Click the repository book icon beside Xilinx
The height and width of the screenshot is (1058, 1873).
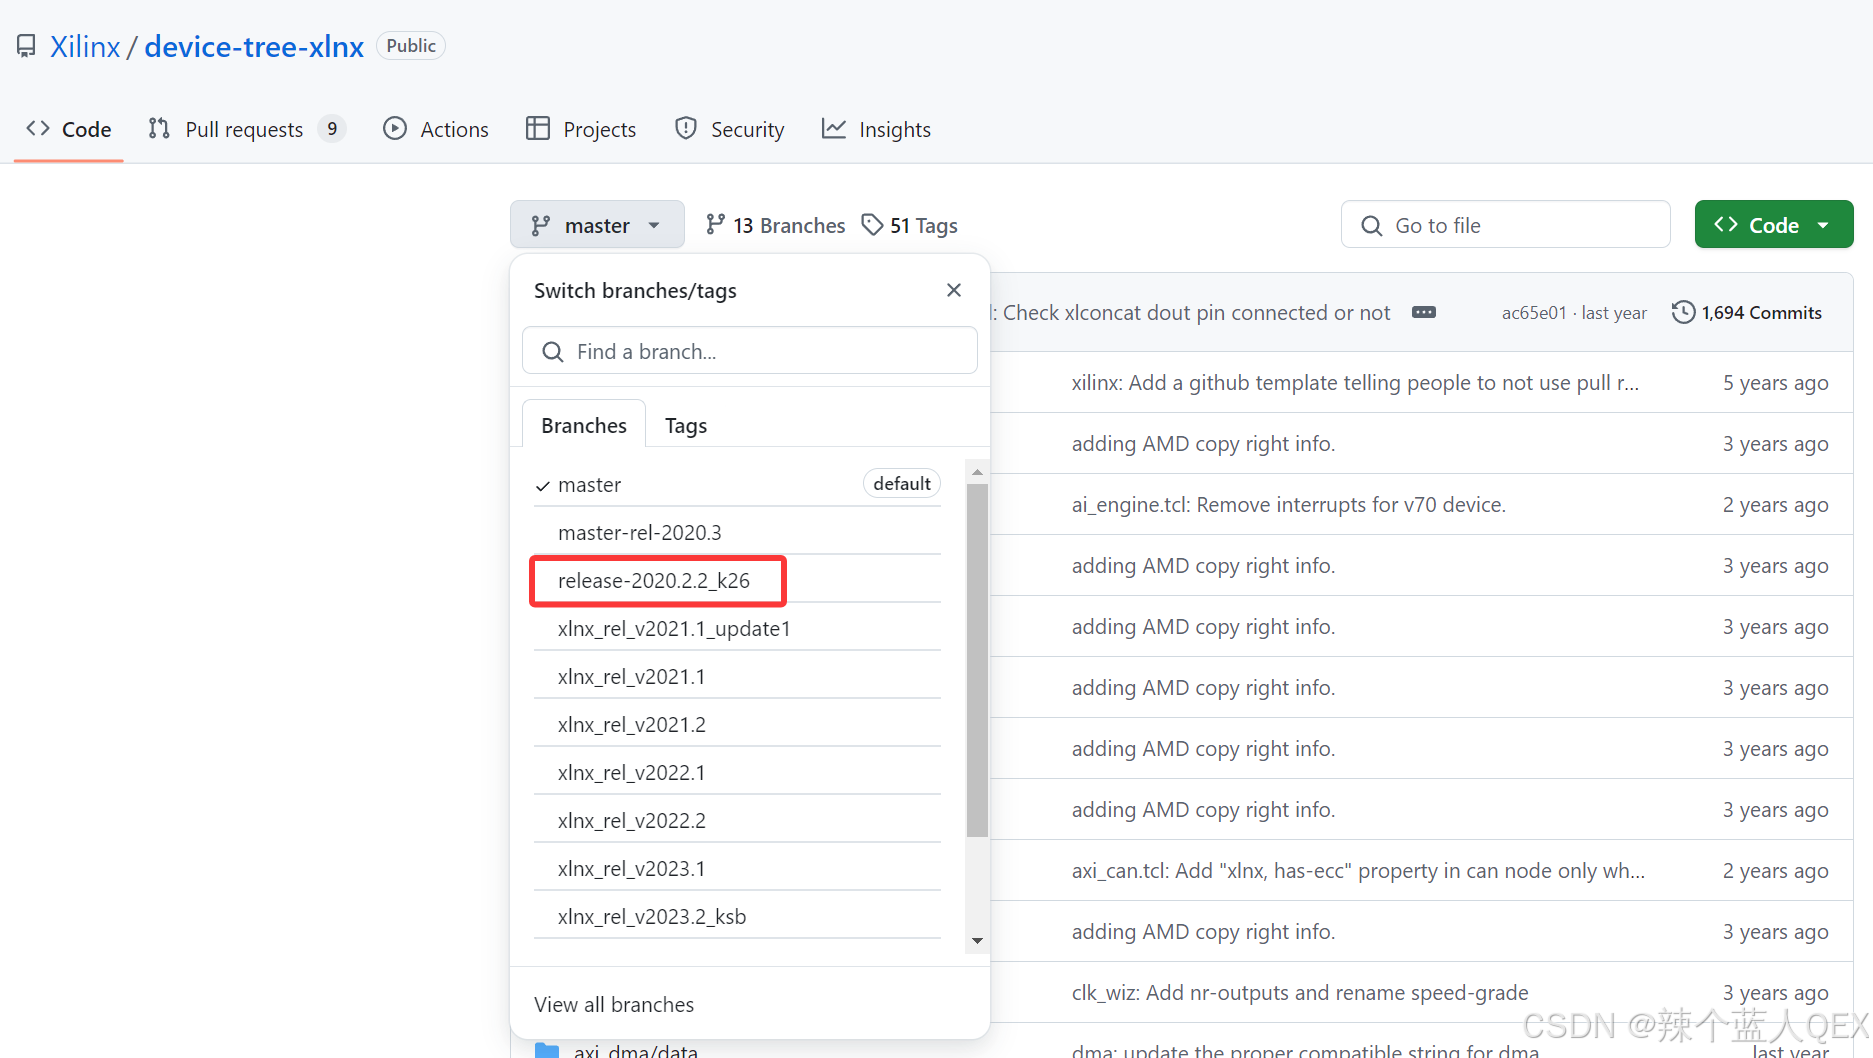[x=26, y=46]
